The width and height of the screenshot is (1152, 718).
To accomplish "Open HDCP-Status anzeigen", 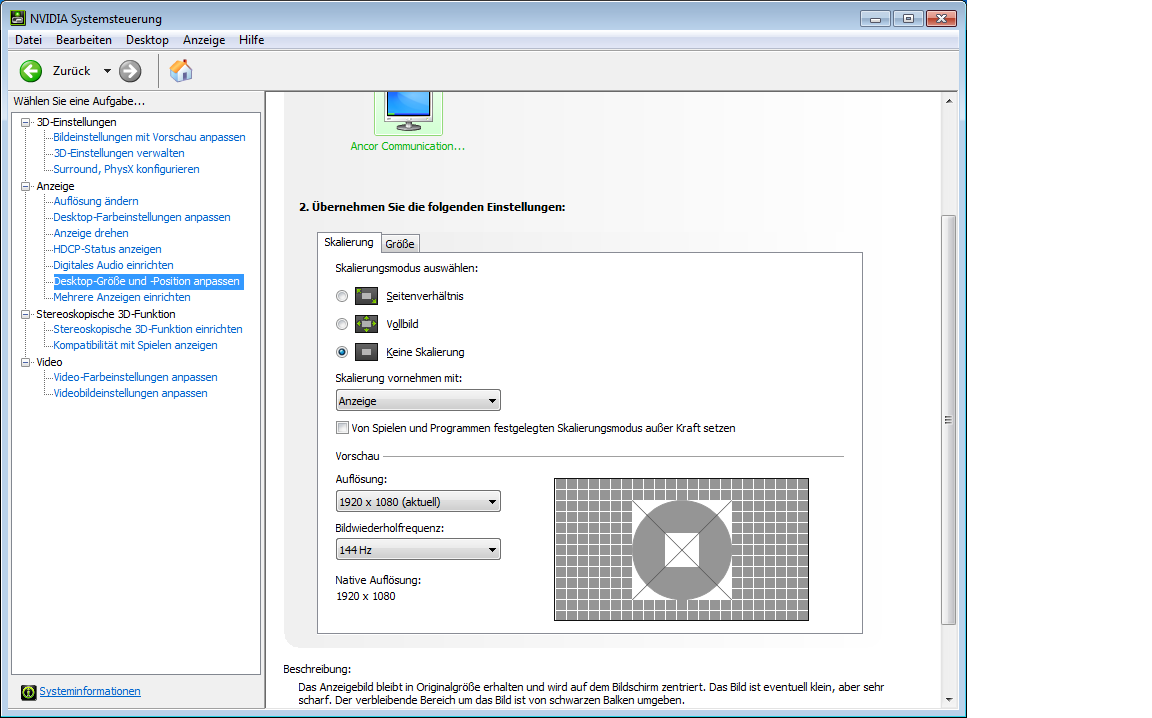I will click(107, 249).
